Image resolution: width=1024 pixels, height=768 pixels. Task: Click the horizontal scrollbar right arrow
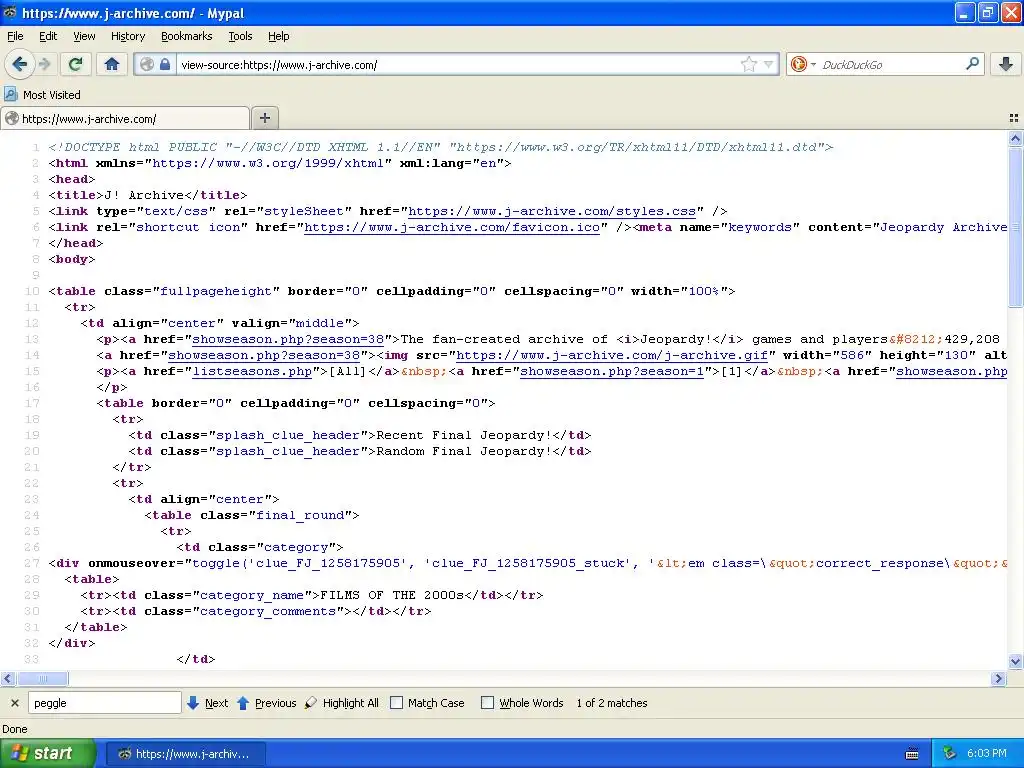pos(998,679)
